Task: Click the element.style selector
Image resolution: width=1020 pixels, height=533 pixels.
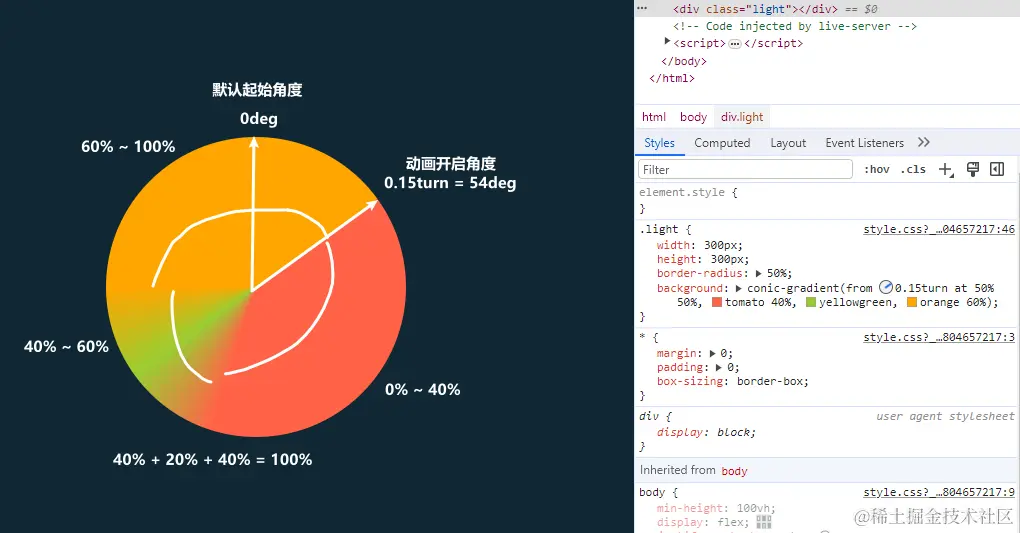Action: [682, 192]
